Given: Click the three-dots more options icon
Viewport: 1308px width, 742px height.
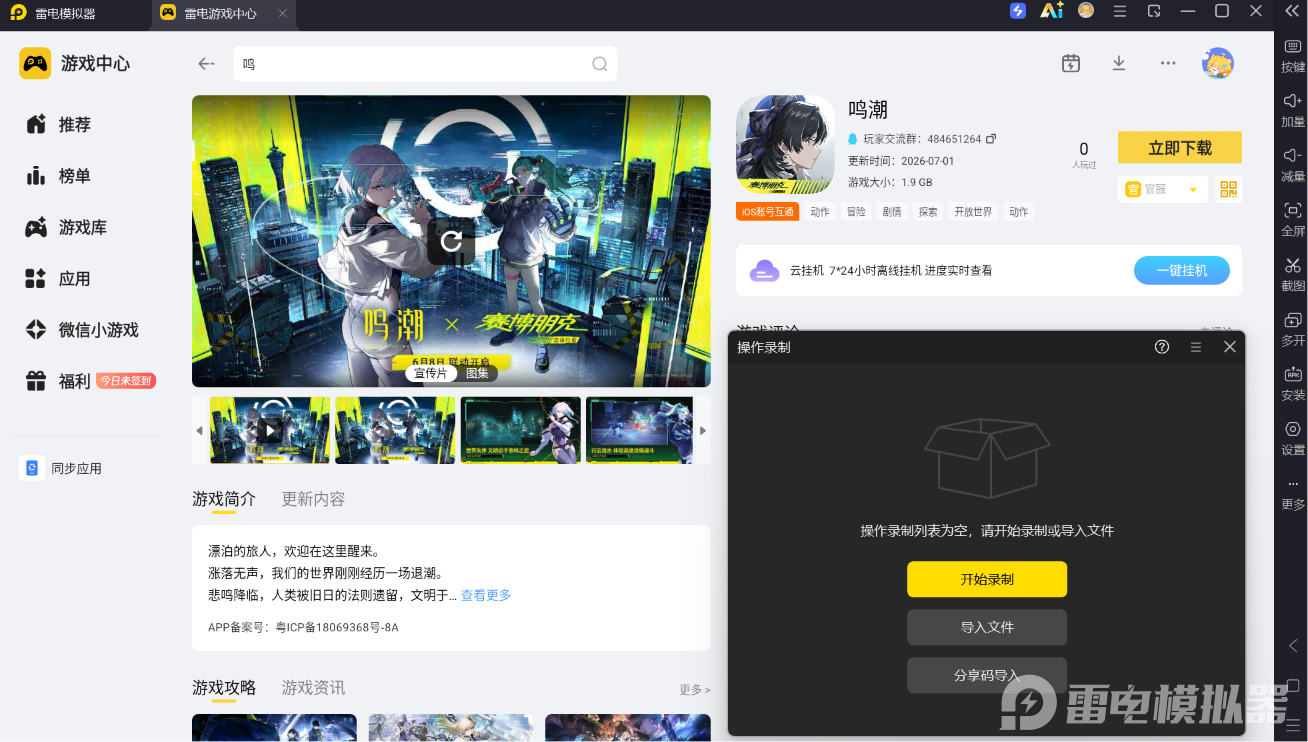Looking at the screenshot, I should click(x=1168, y=63).
